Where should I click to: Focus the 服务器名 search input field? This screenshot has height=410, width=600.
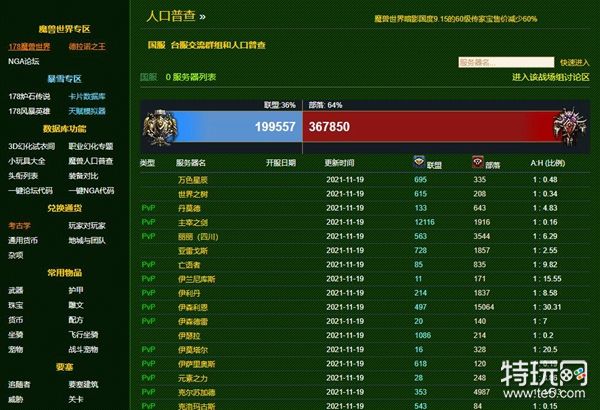pos(506,62)
